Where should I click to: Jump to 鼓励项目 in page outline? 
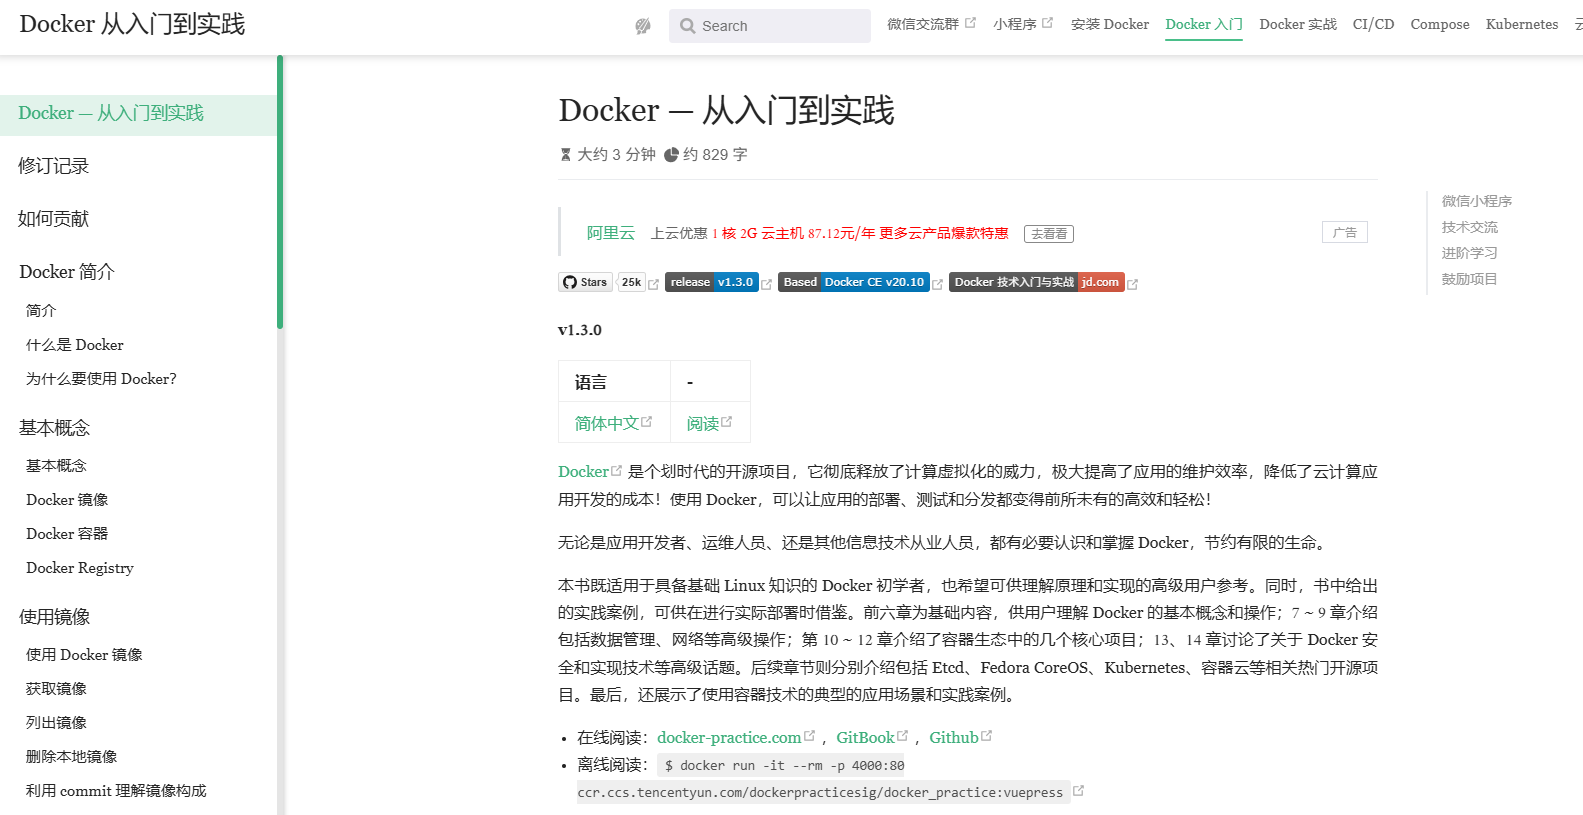[x=1470, y=279]
